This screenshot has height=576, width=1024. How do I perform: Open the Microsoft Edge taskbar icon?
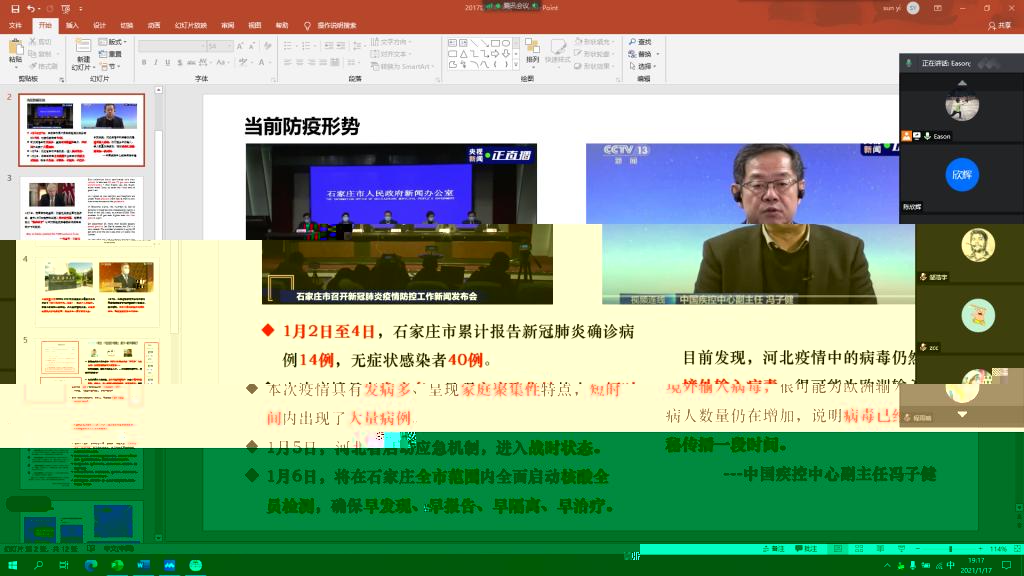91,566
